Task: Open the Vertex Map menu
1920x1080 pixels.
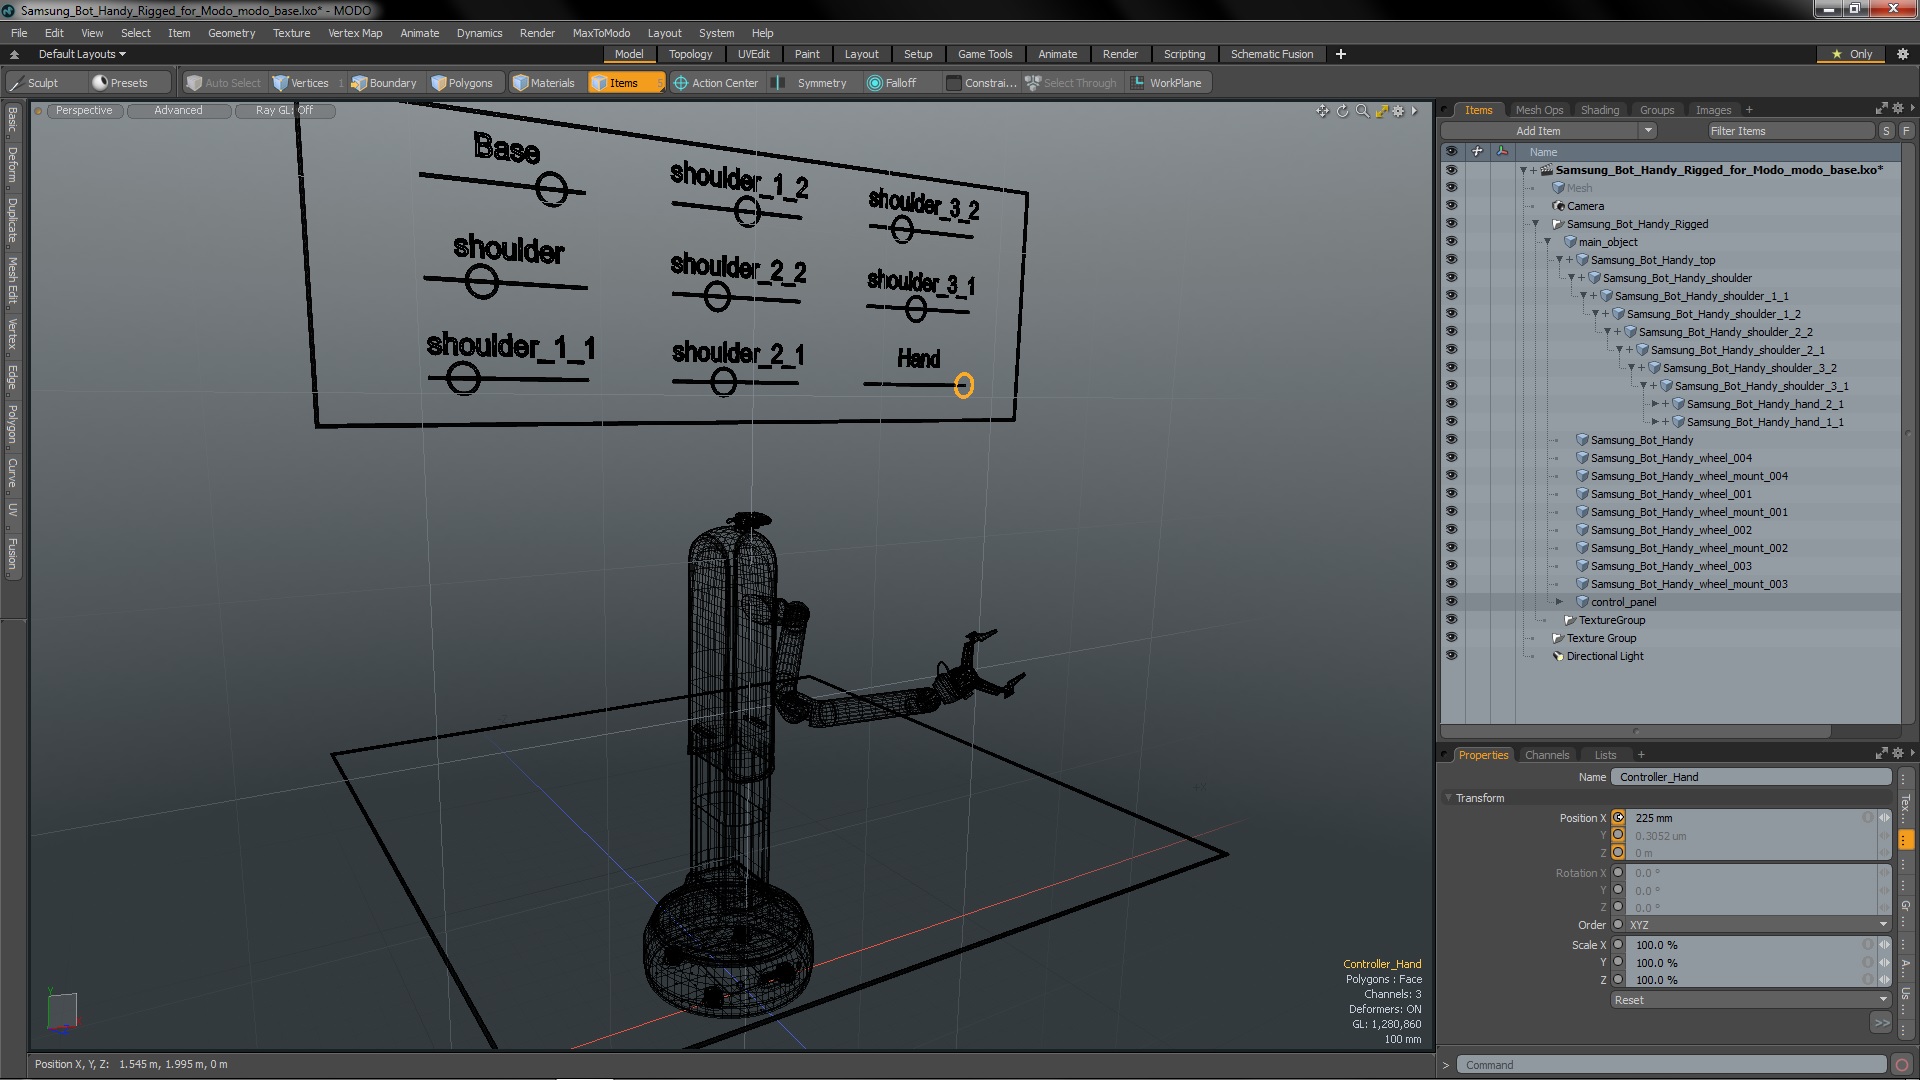Action: [355, 33]
